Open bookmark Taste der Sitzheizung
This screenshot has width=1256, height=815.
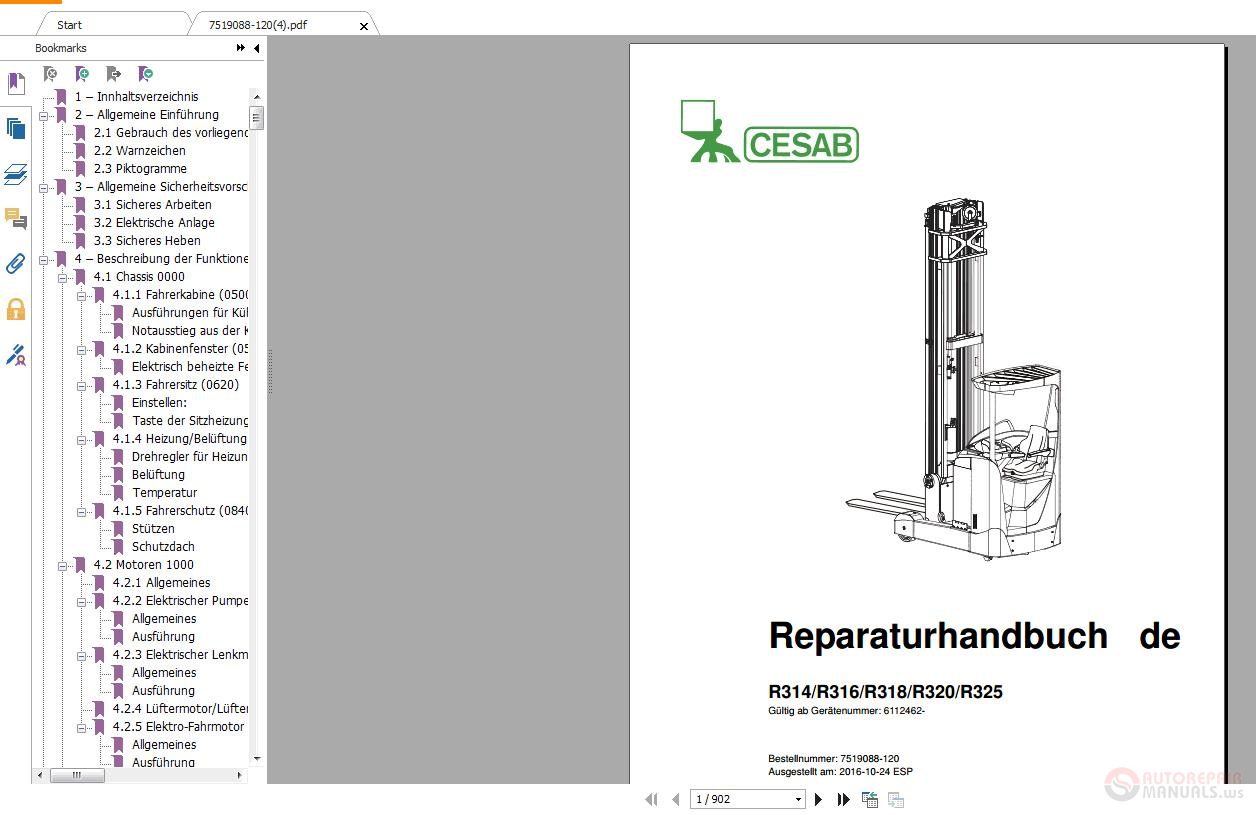(x=190, y=421)
